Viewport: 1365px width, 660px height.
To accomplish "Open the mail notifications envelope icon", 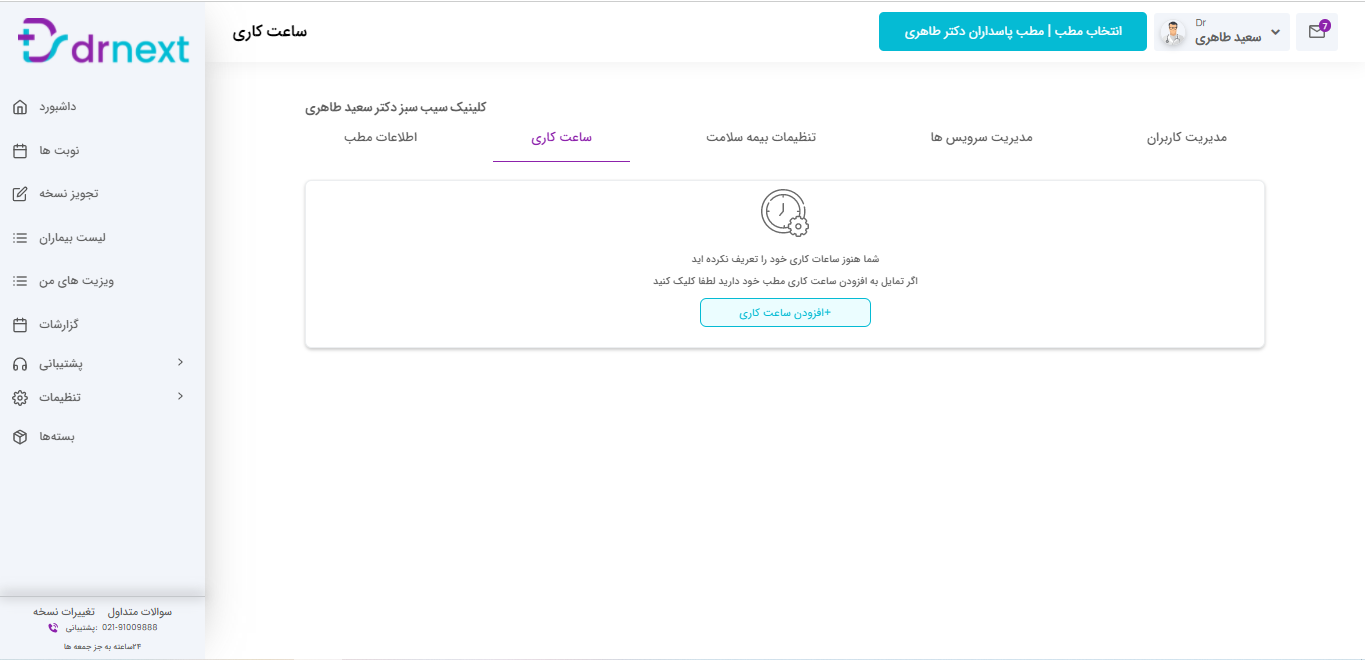I will (1316, 32).
